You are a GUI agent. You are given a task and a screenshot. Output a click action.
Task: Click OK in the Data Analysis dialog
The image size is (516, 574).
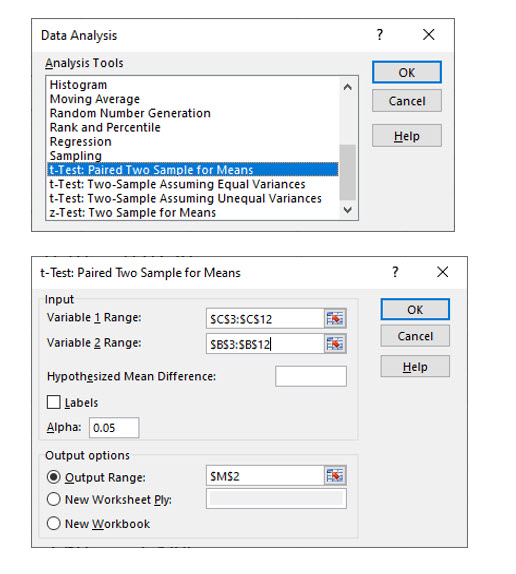tap(407, 72)
